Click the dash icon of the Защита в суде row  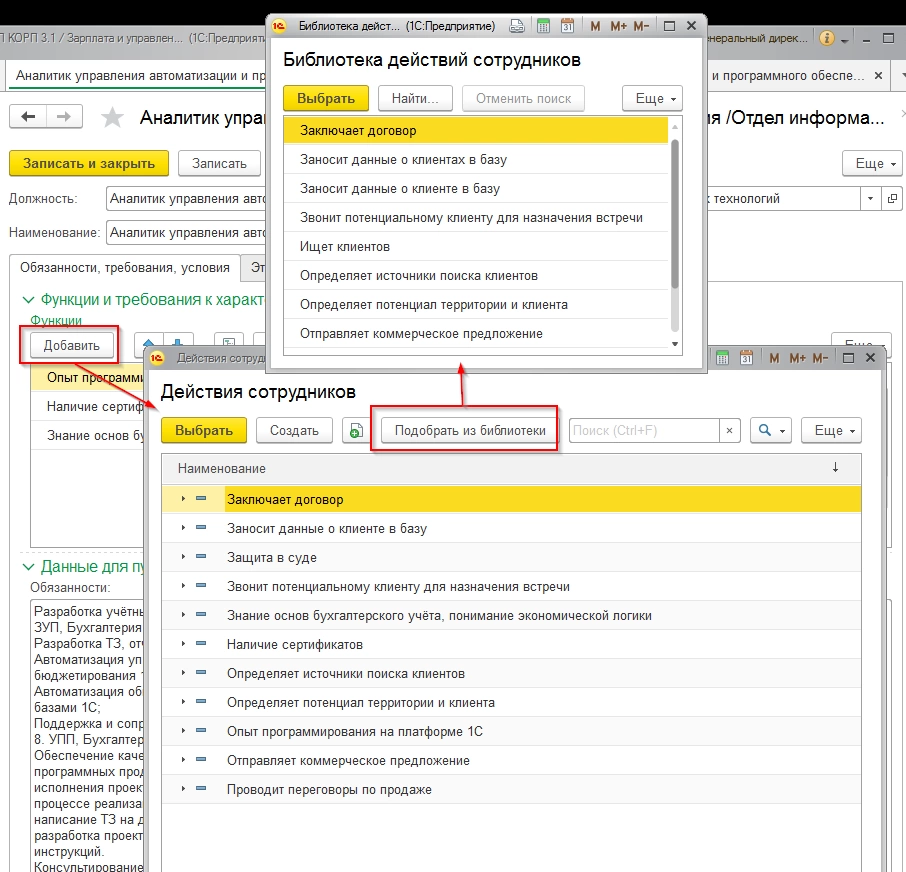pos(201,556)
